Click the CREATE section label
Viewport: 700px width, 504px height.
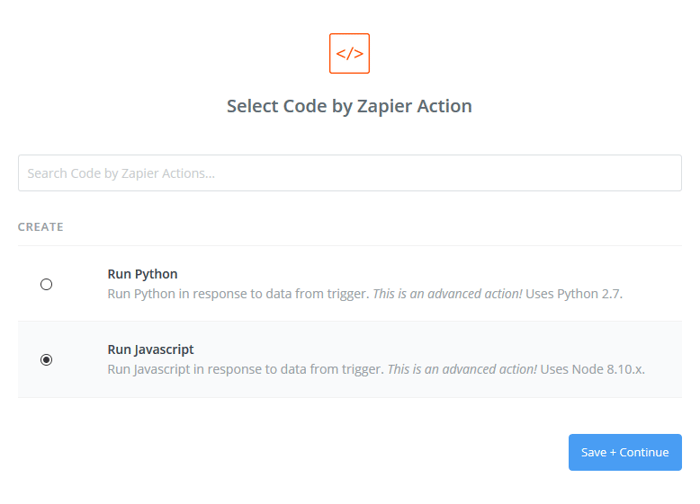(40, 227)
